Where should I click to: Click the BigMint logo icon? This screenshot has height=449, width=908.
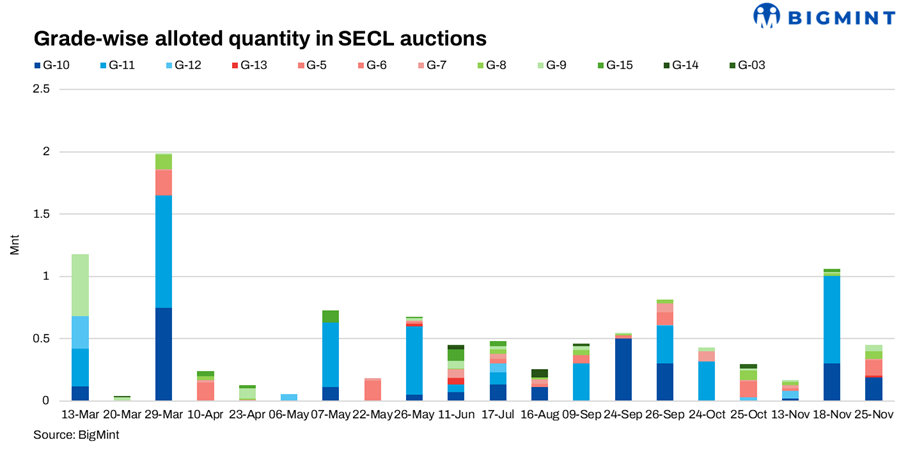pos(766,15)
